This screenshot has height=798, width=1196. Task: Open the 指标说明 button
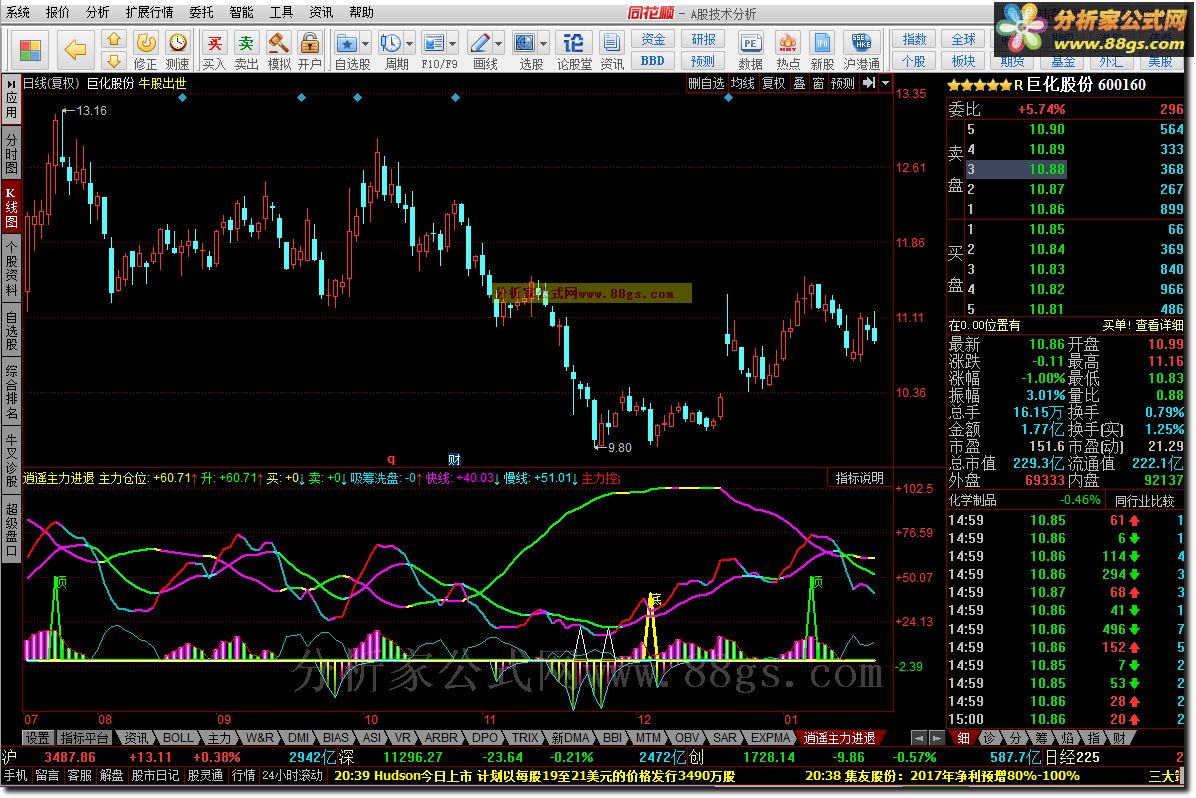pos(859,478)
